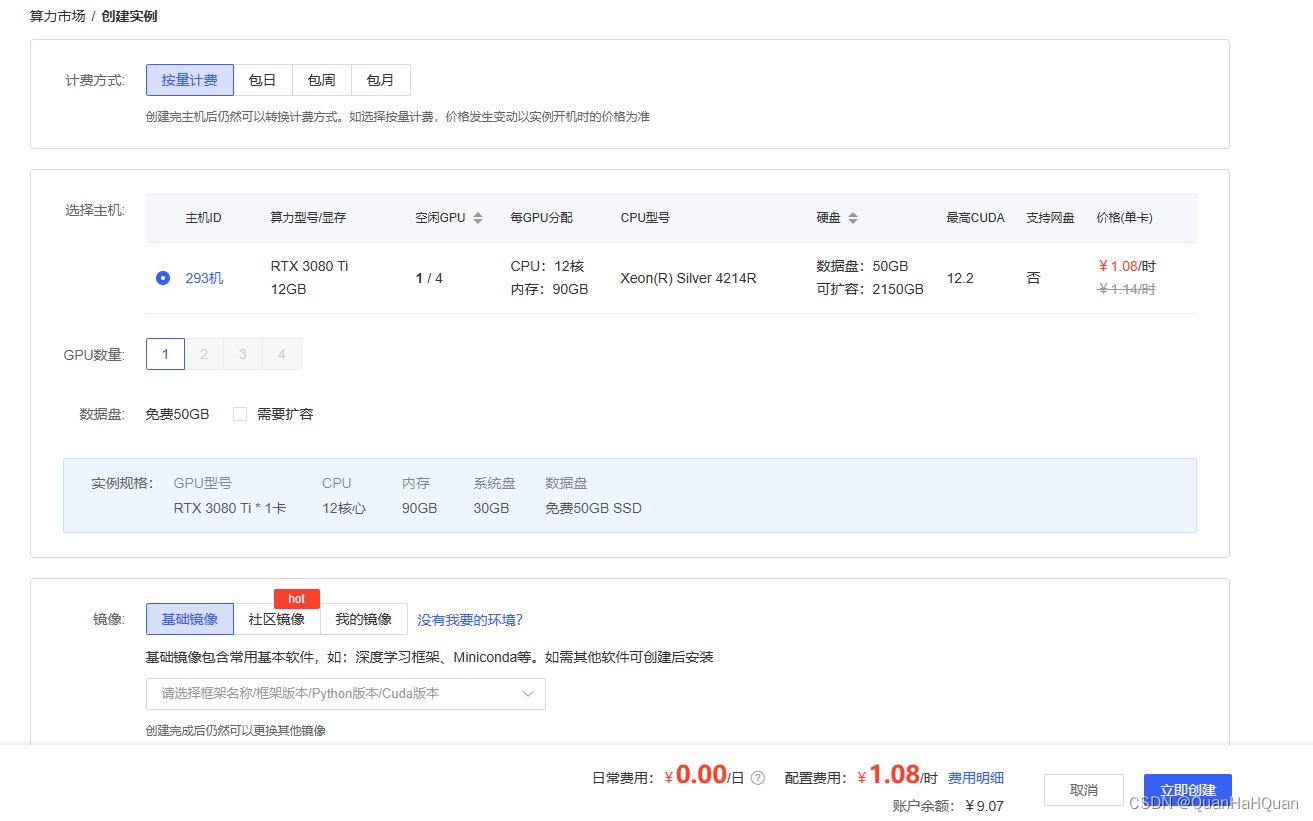Click the 账户余额 ¥9.07 text

(948, 806)
